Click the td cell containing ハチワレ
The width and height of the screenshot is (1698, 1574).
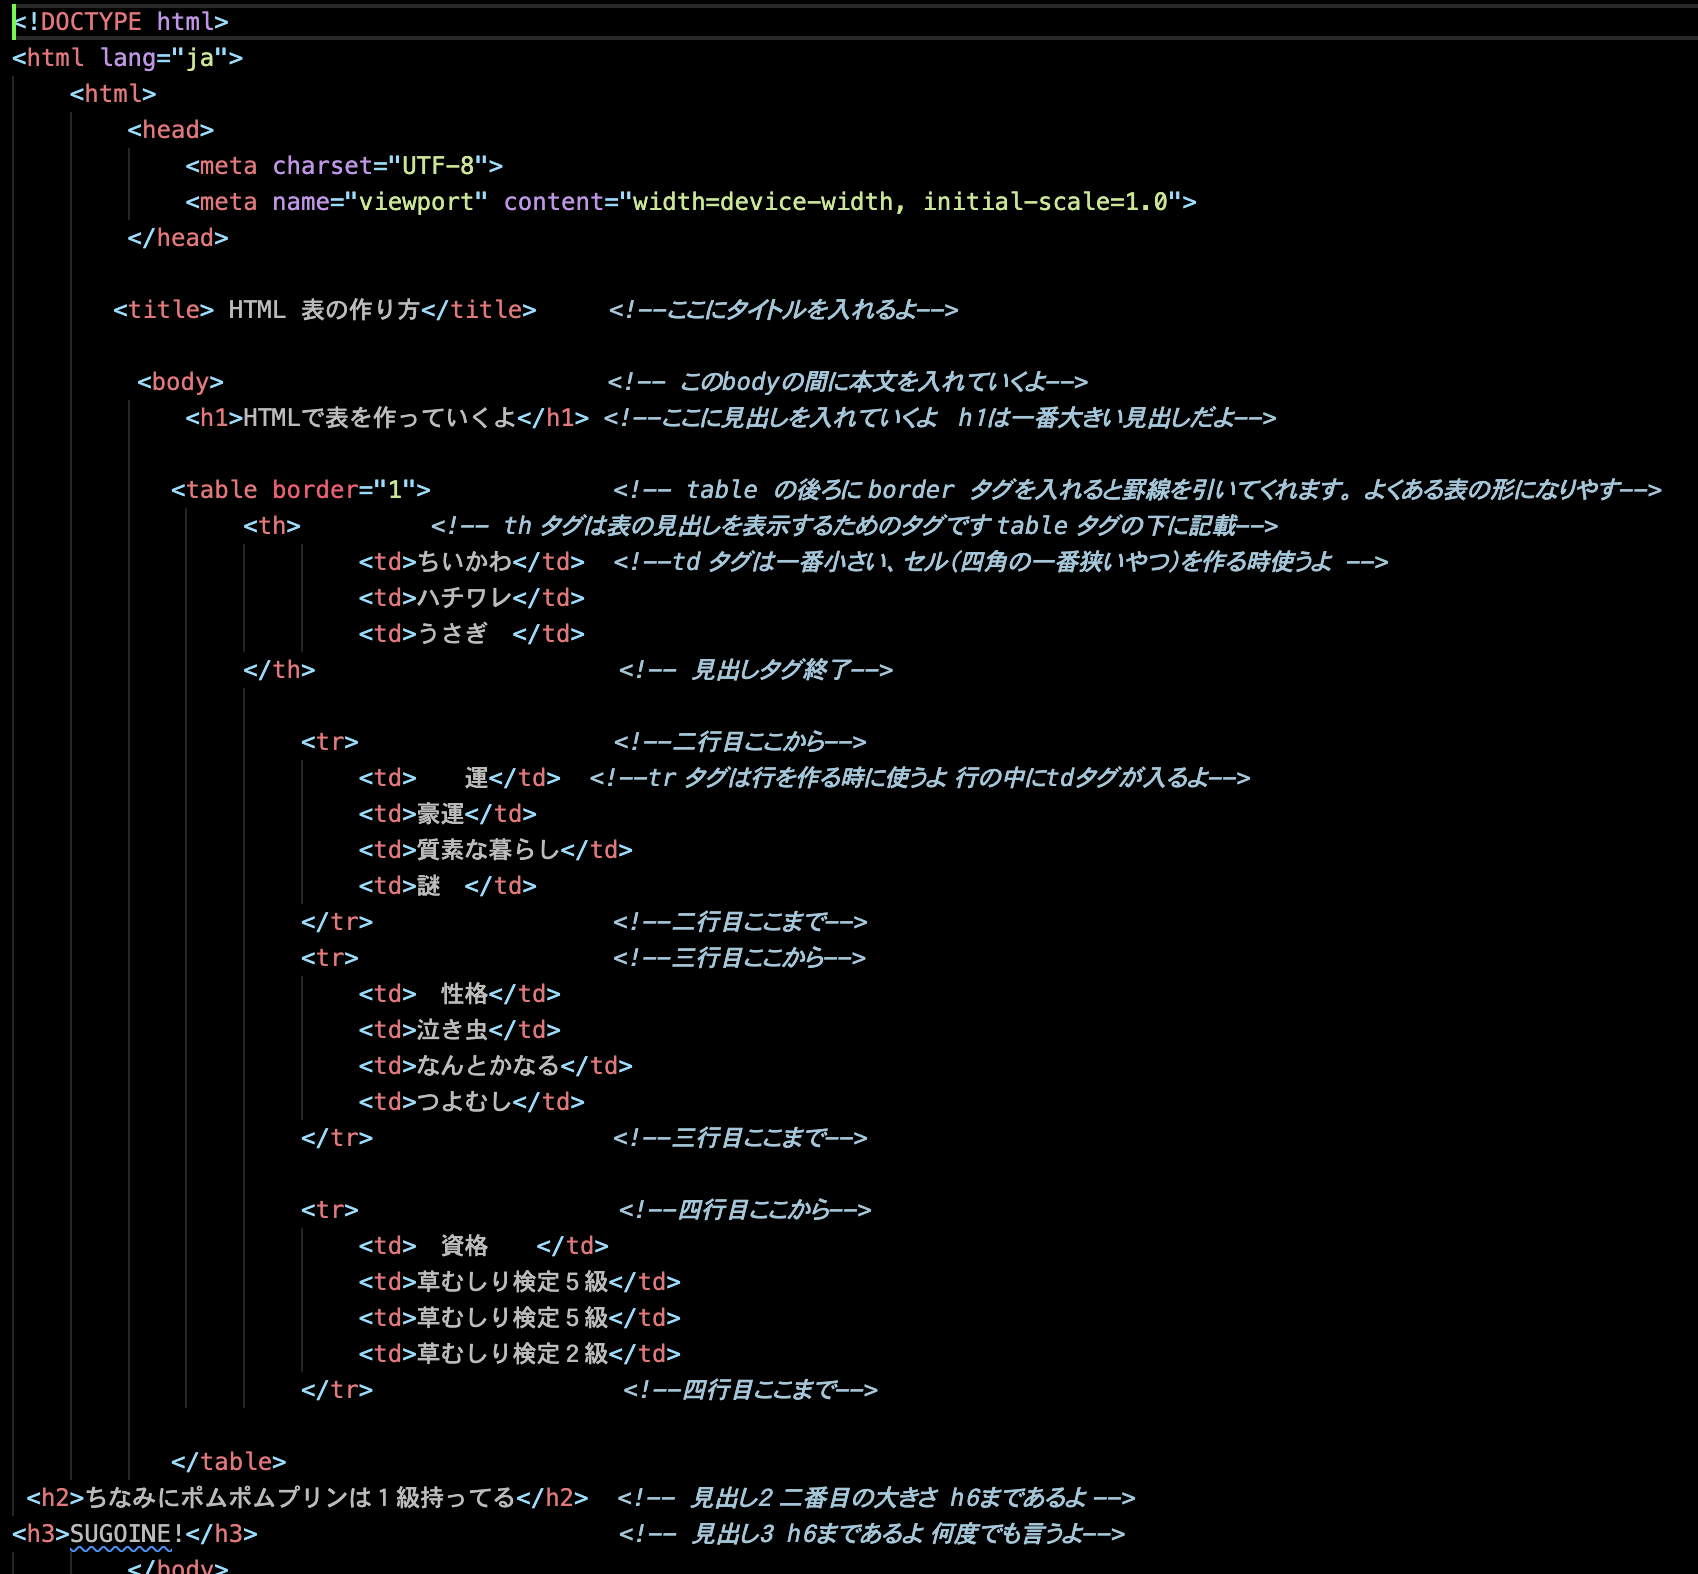pyautogui.click(x=465, y=597)
